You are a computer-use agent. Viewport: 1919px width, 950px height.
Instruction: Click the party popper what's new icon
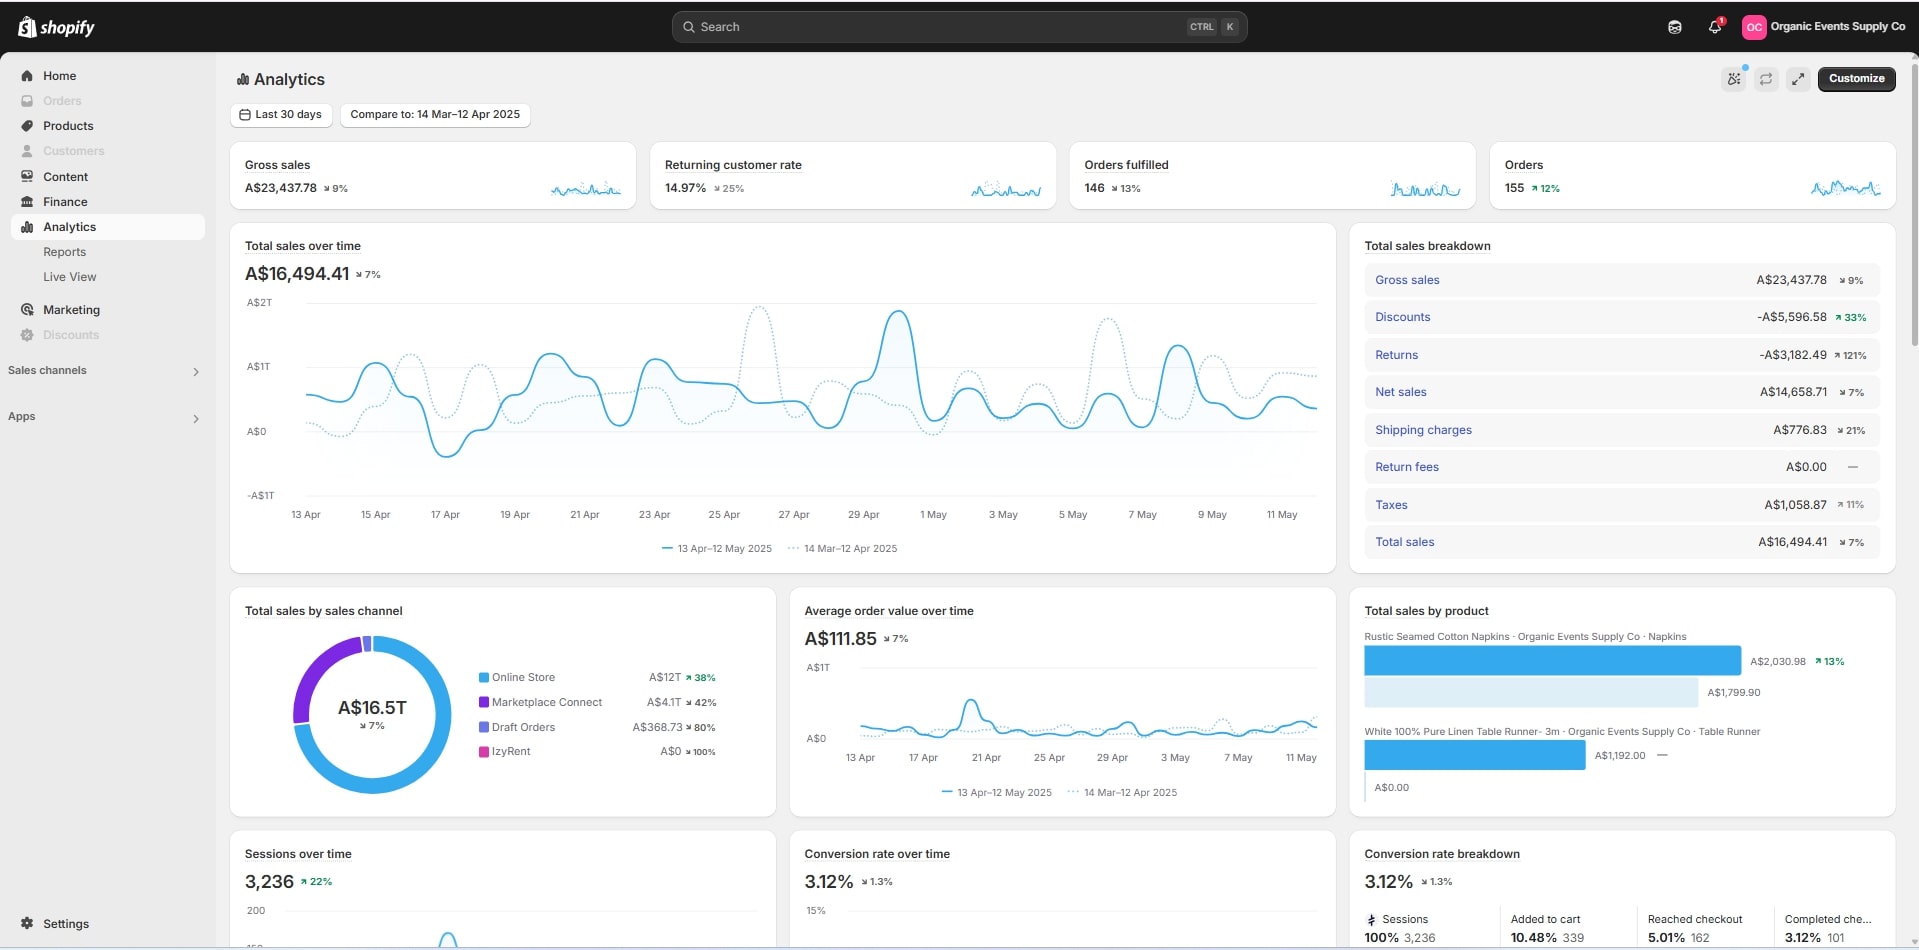point(1734,79)
